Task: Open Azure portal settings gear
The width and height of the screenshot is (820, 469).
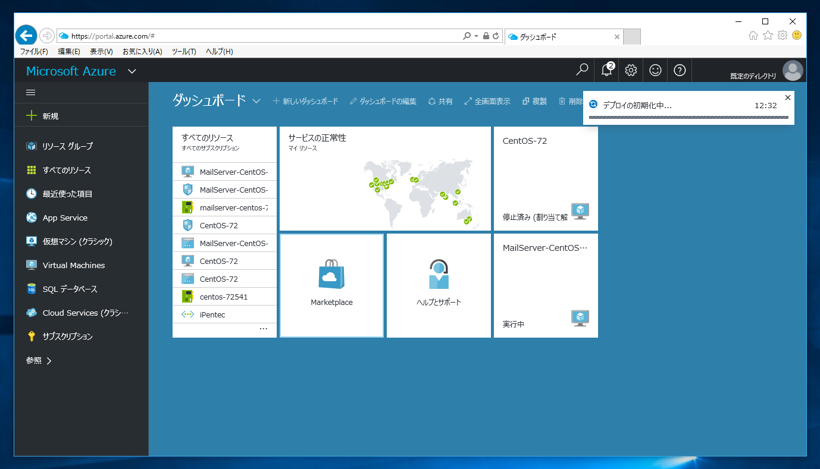Action: [631, 70]
